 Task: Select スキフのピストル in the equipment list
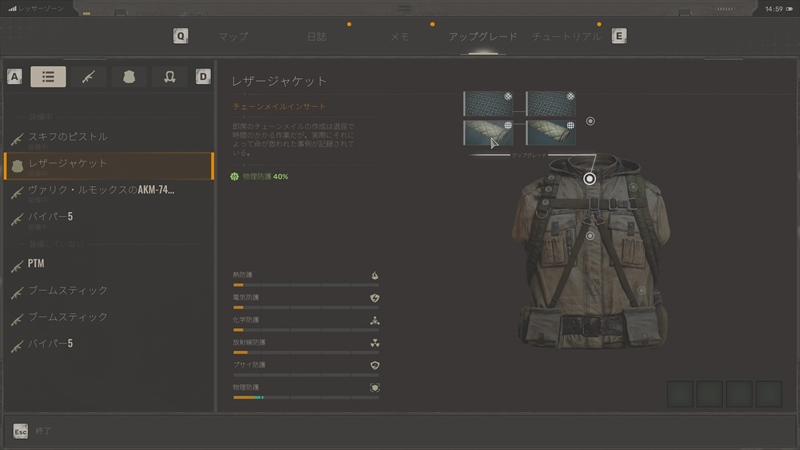(109, 139)
